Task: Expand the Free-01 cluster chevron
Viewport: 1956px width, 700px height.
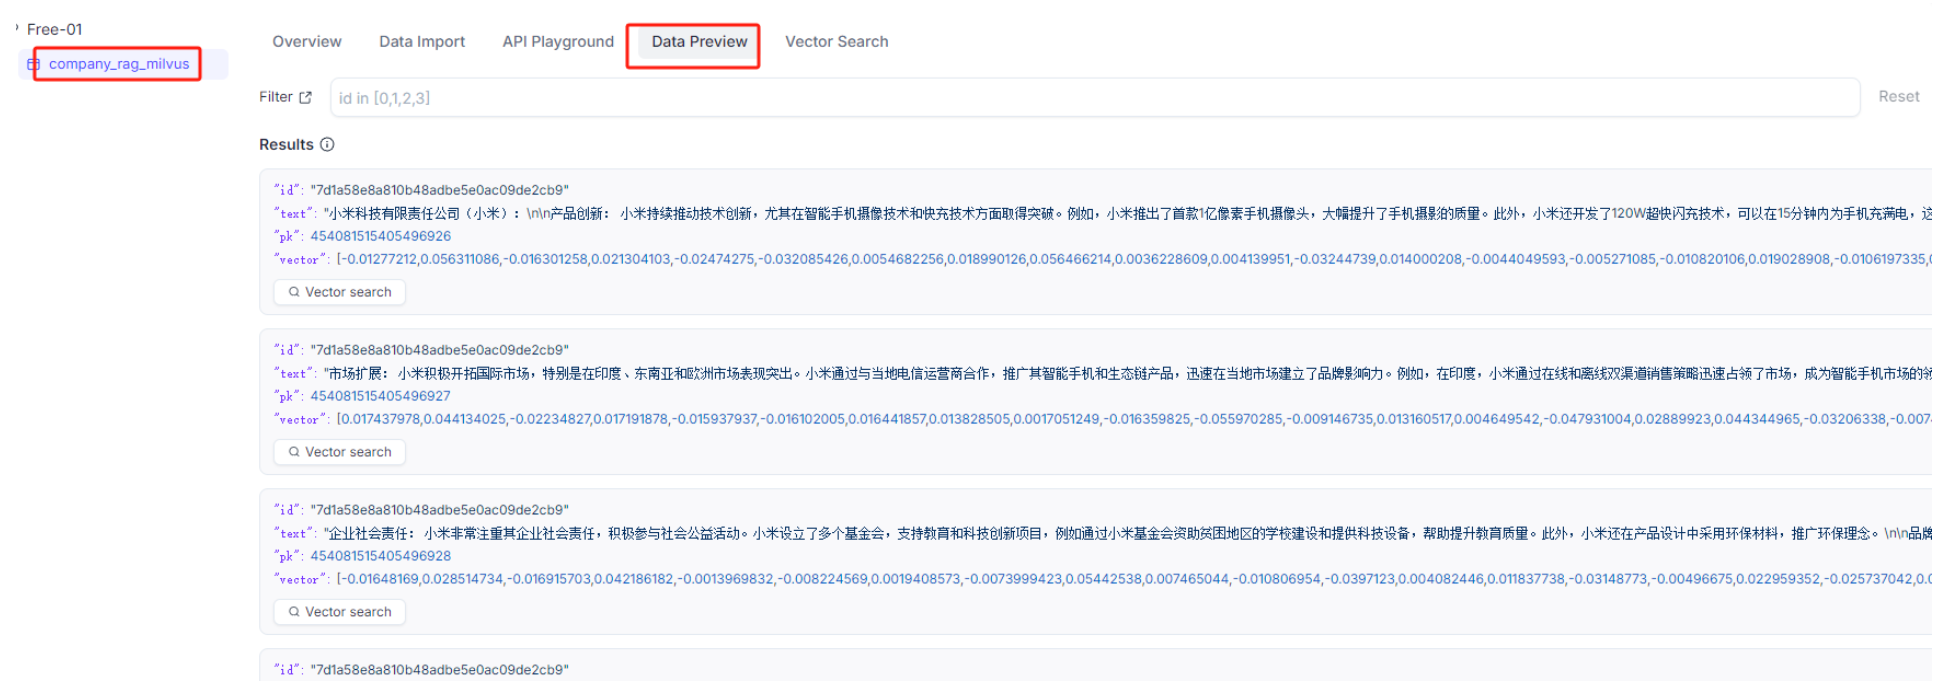Action: click(17, 28)
